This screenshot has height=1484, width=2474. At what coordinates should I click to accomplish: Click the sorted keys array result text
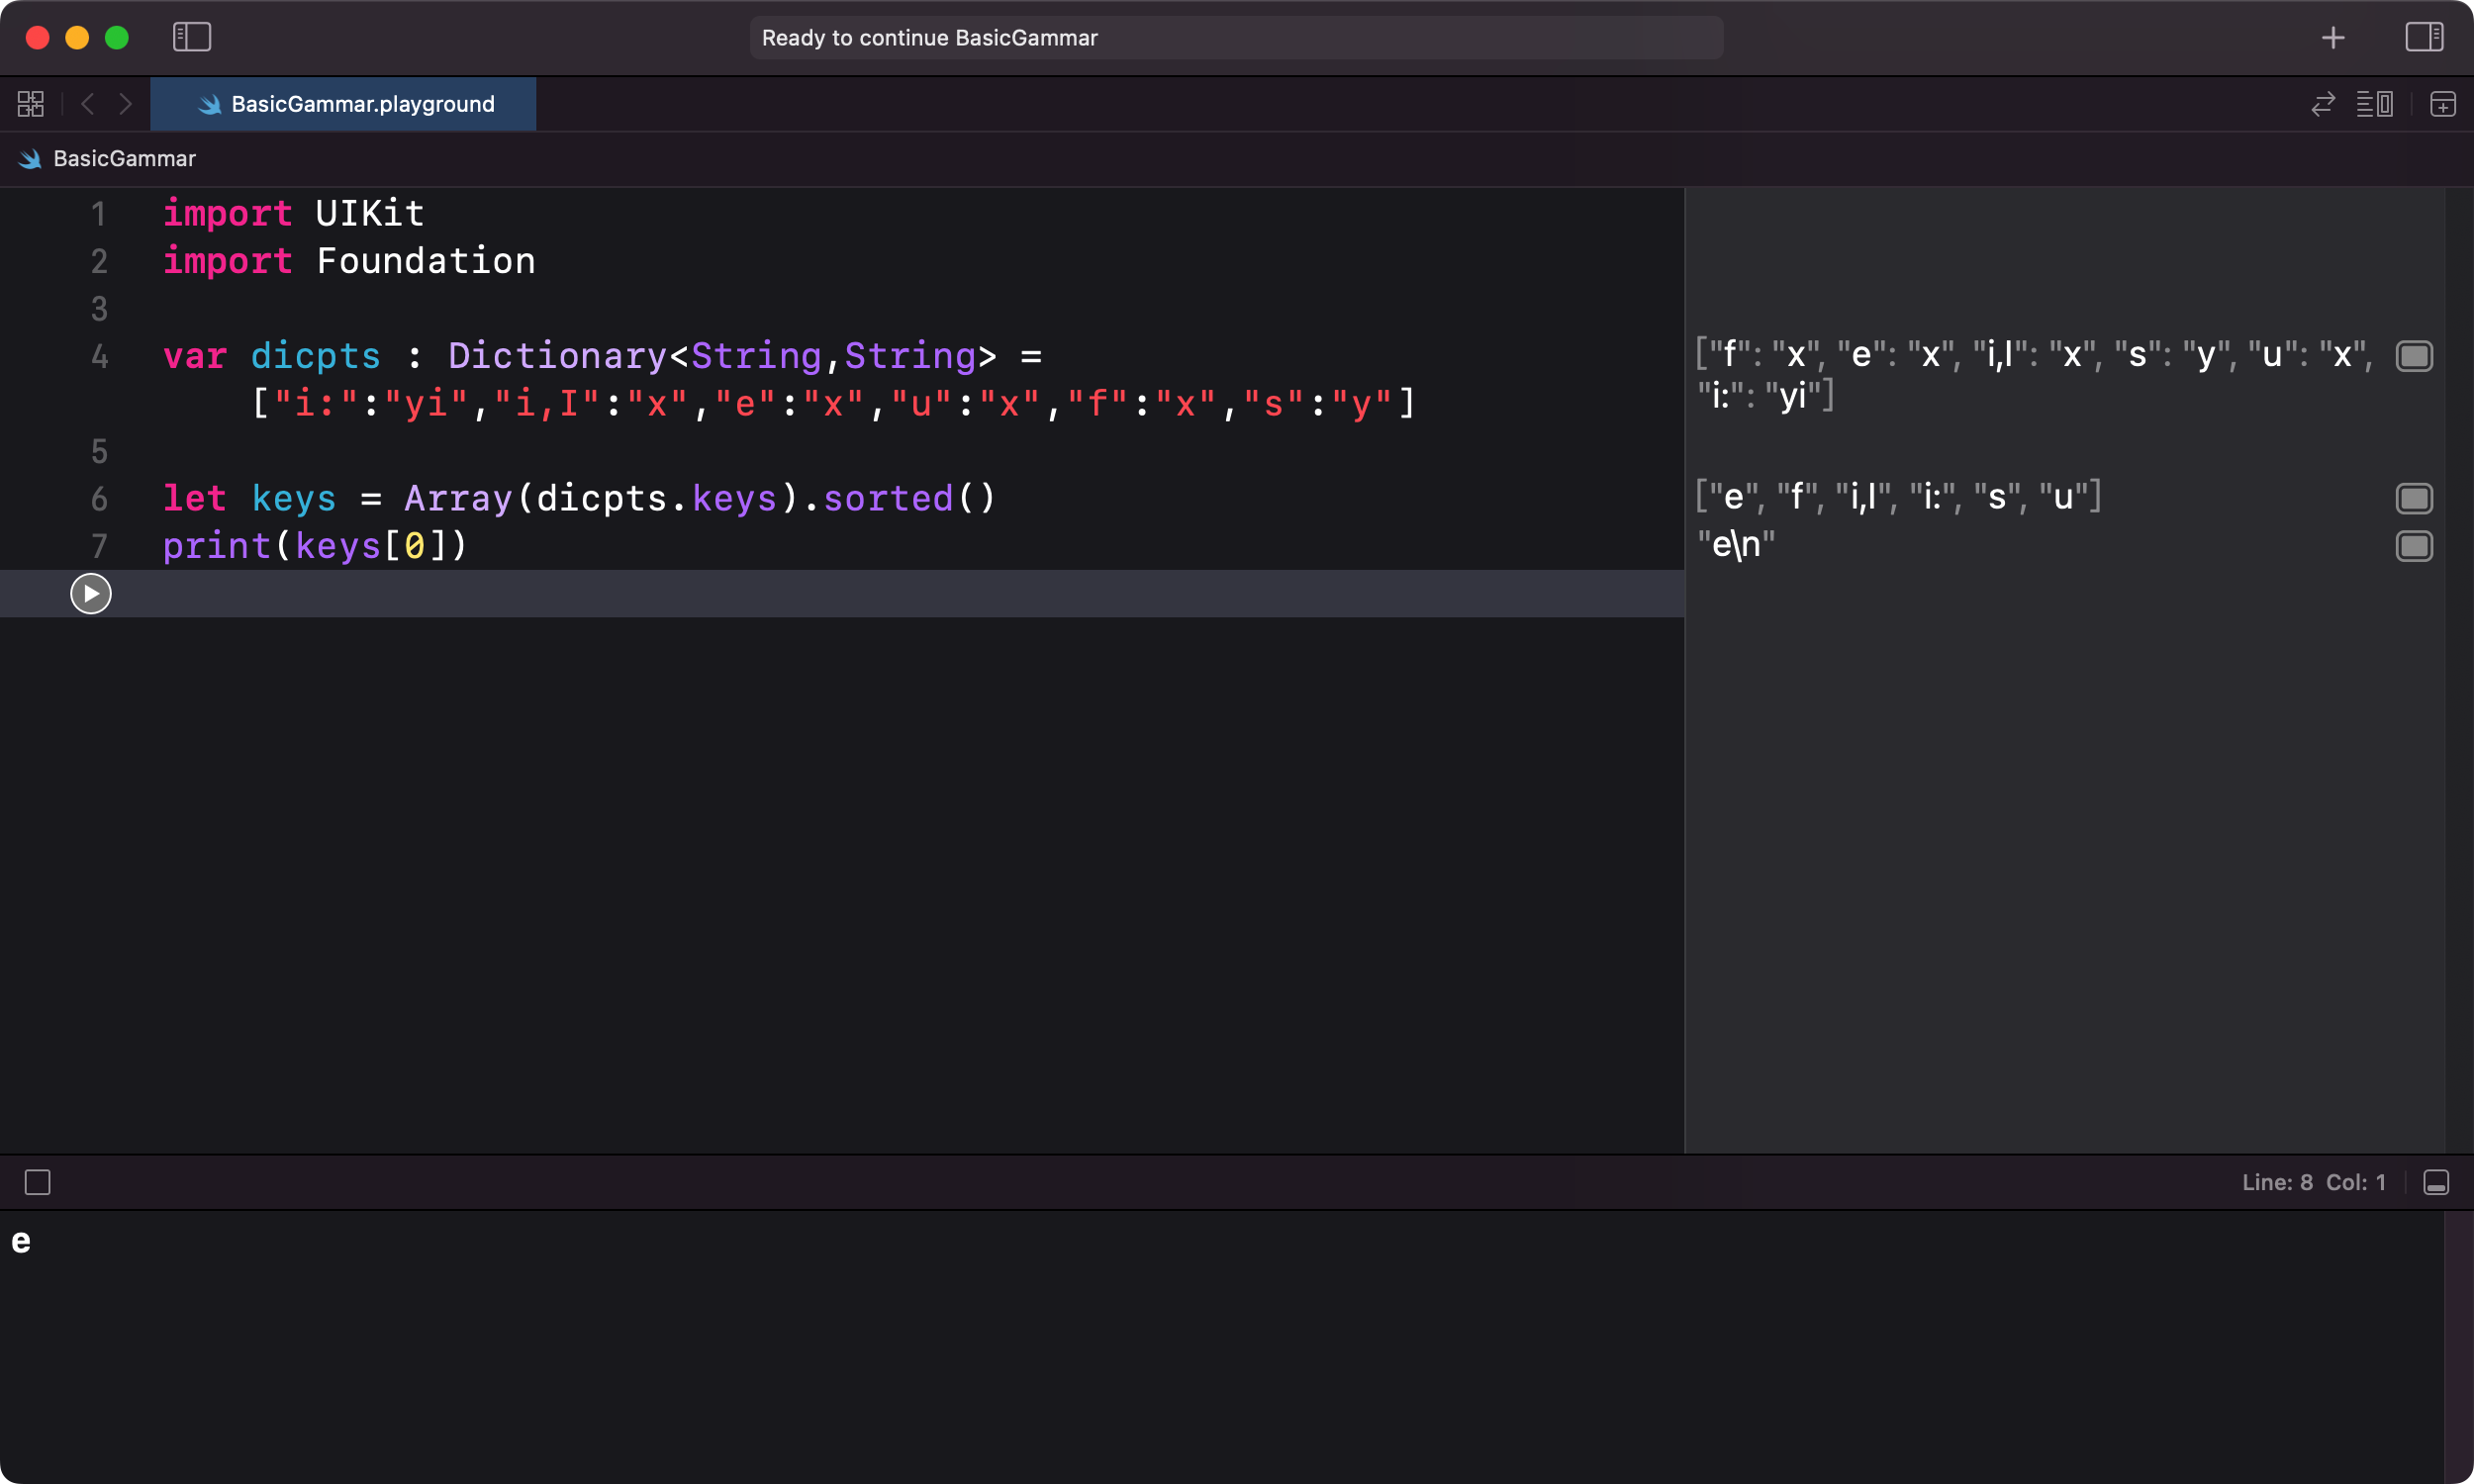[1899, 497]
